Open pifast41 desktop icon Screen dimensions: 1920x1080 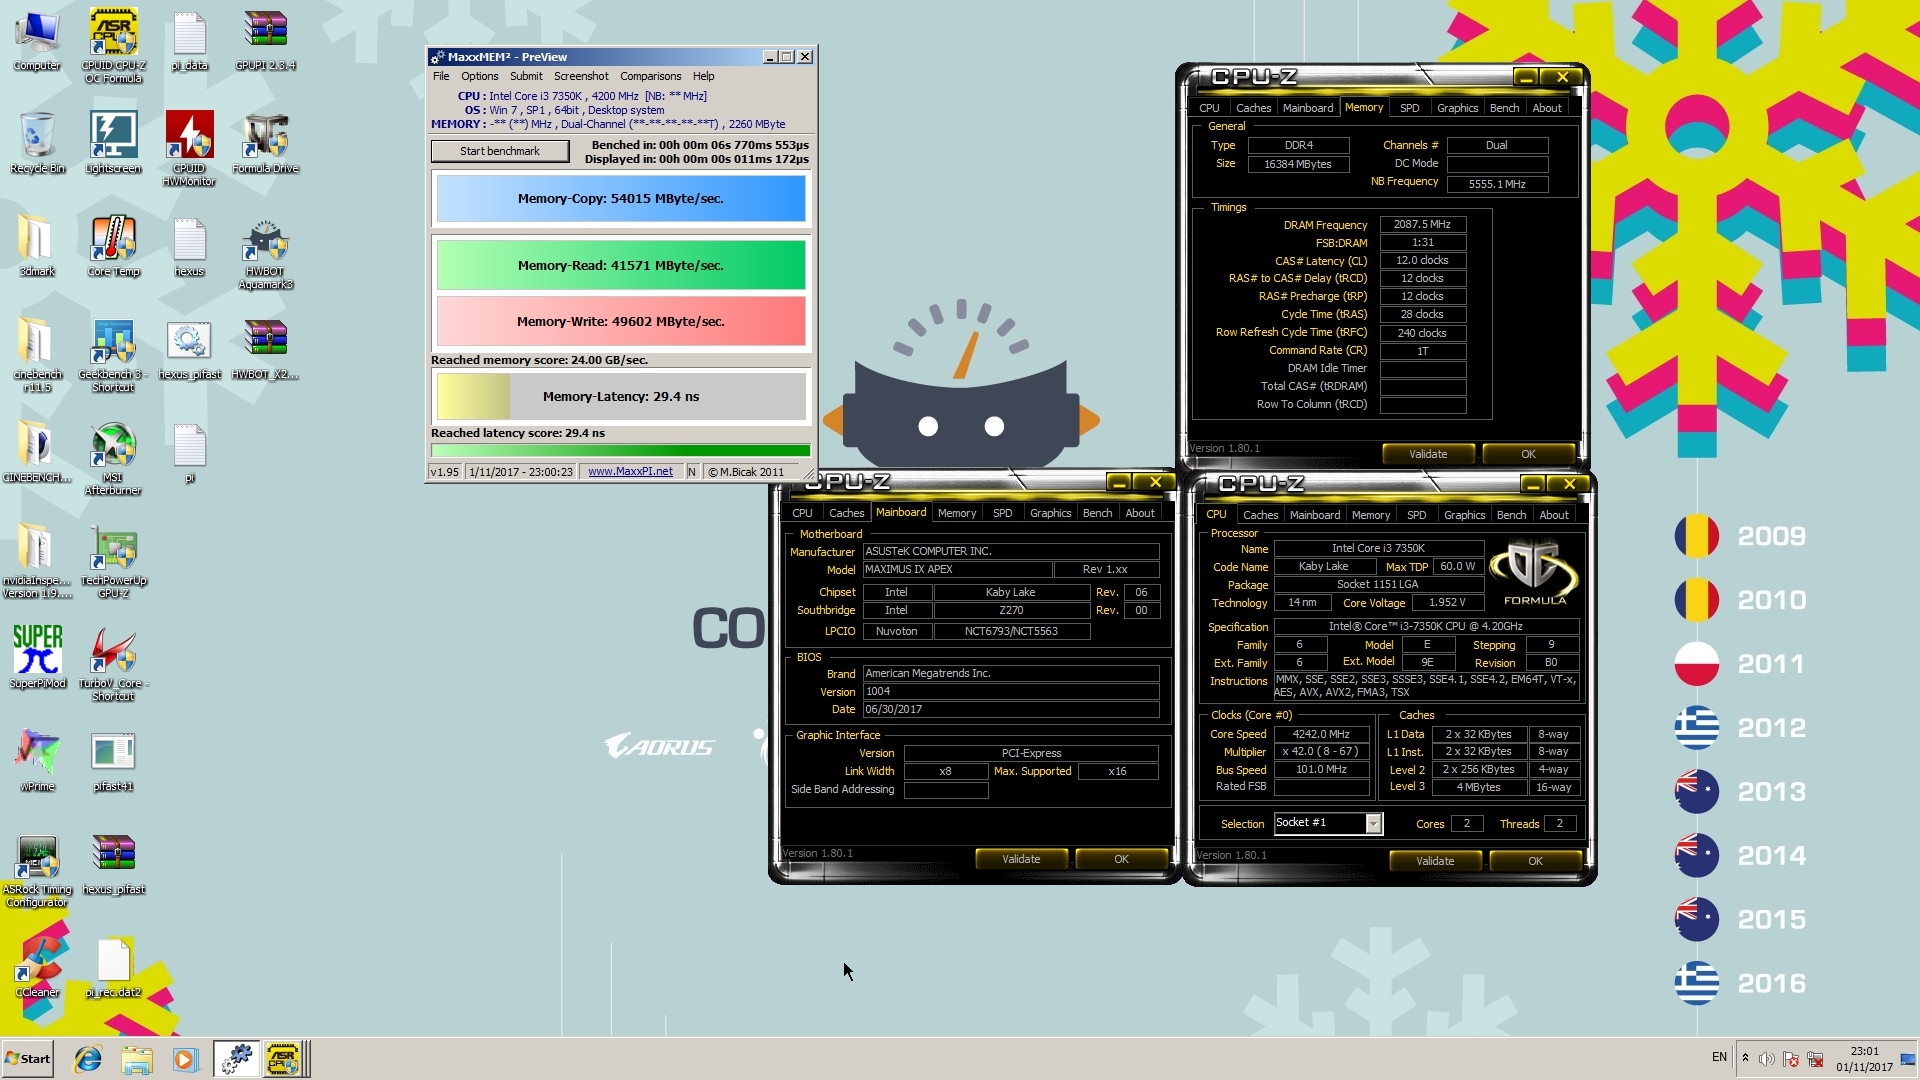[113, 762]
